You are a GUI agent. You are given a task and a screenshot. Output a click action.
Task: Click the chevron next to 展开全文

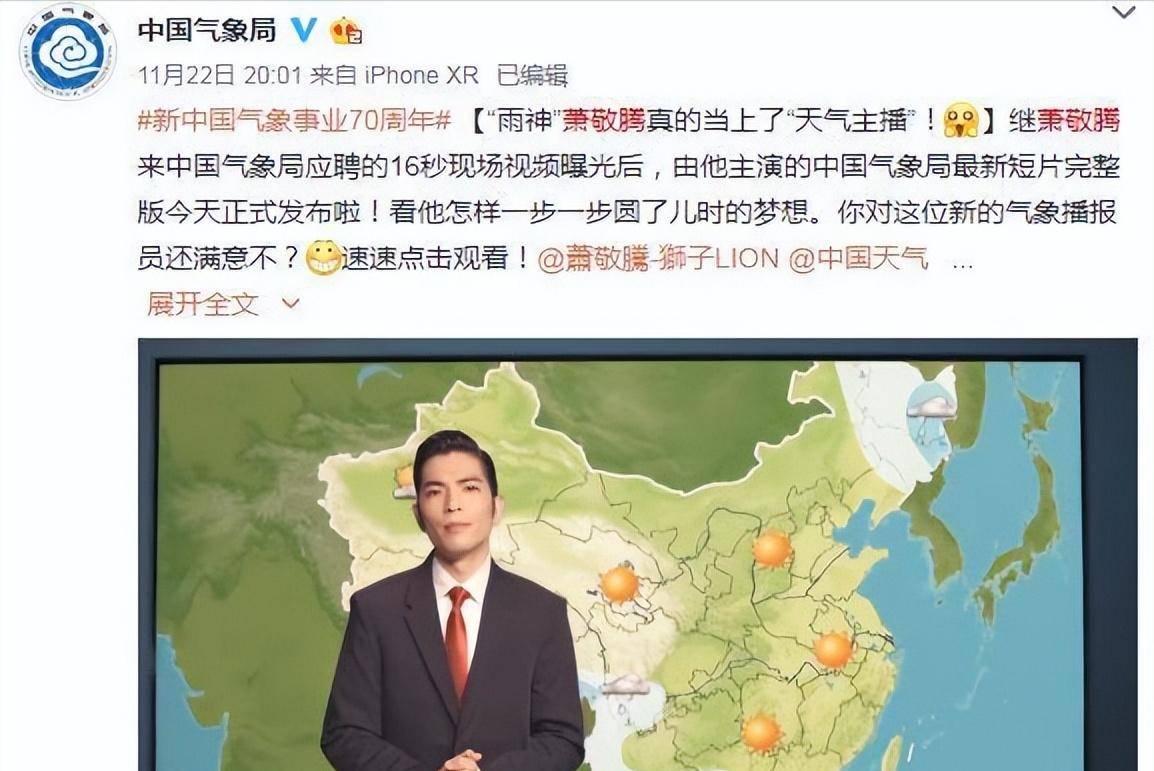click(291, 303)
